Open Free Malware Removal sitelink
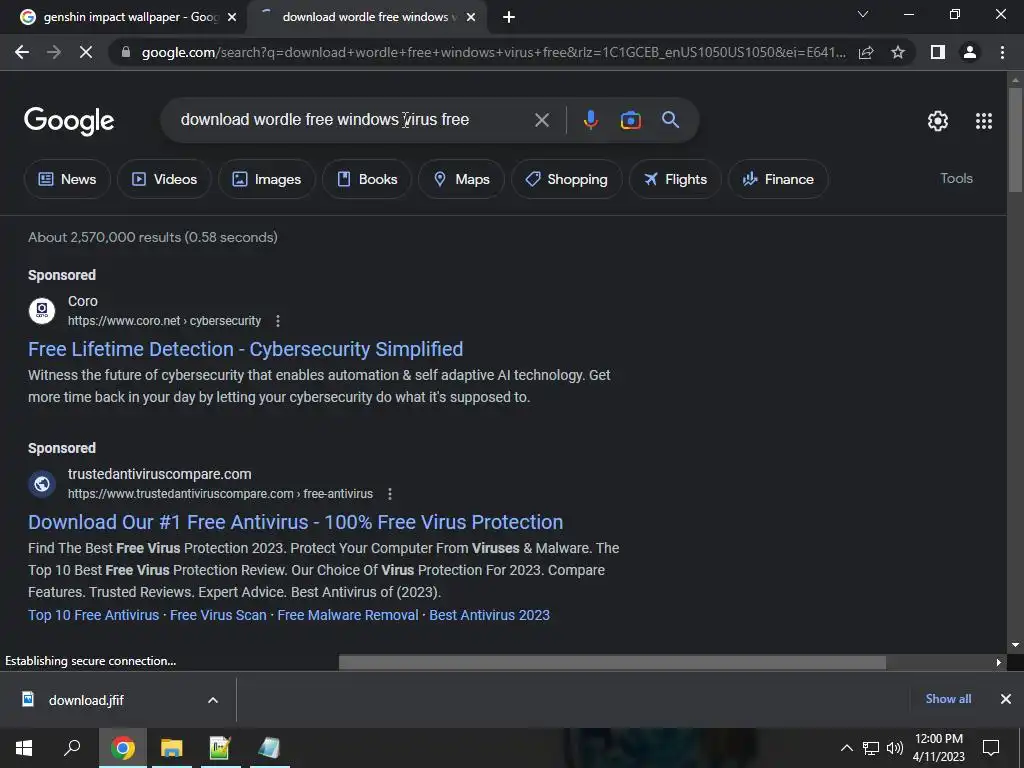This screenshot has height=768, width=1024. click(x=348, y=615)
